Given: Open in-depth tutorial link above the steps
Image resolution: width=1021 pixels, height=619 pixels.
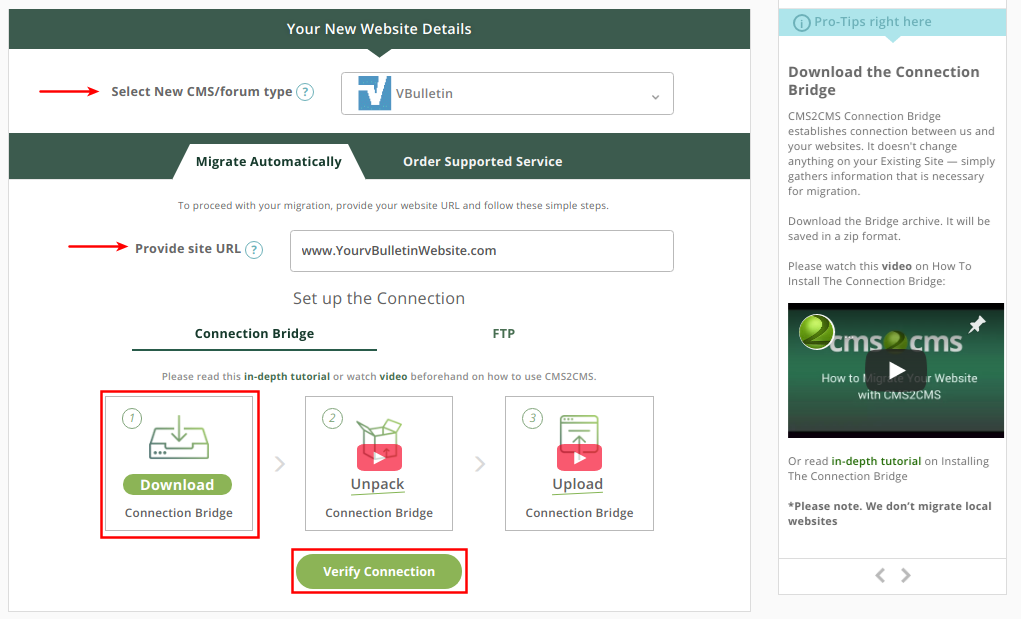Looking at the screenshot, I should (x=287, y=376).
